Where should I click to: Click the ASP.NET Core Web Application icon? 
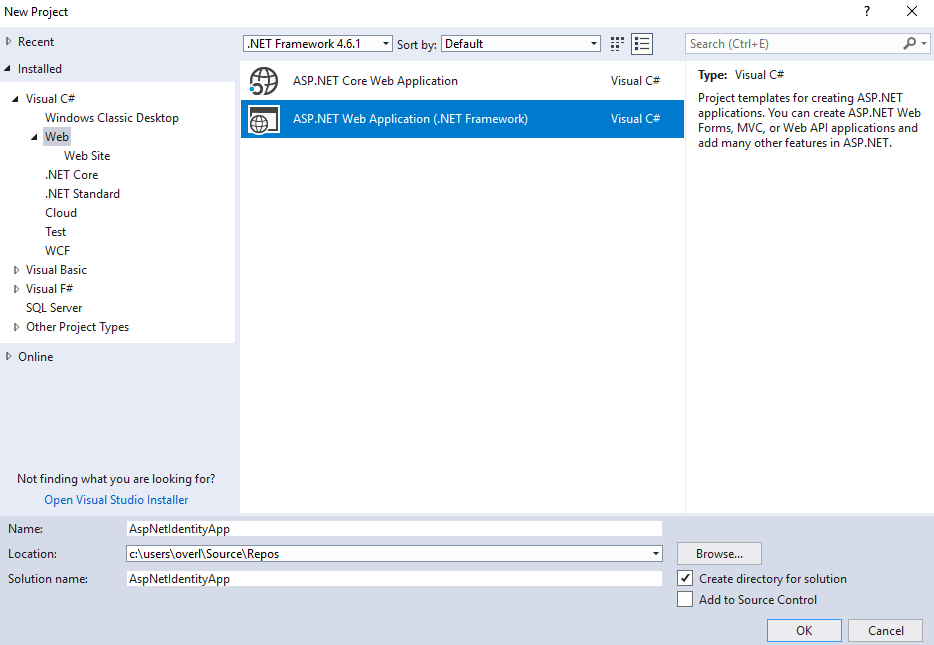click(x=264, y=81)
